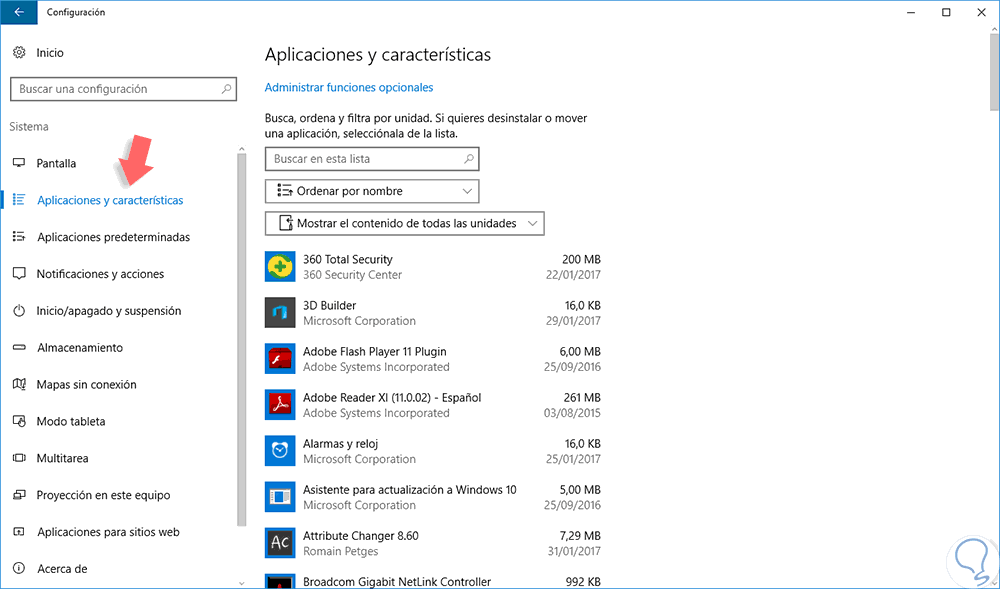This screenshot has height=589, width=1000.
Task: Click the Attribute Changer Ac icon
Action: coord(280,542)
